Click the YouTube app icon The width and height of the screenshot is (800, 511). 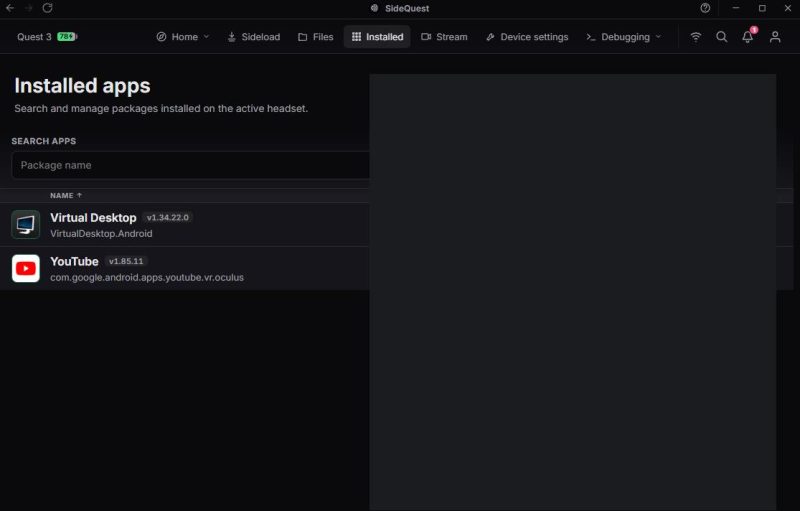tap(26, 268)
